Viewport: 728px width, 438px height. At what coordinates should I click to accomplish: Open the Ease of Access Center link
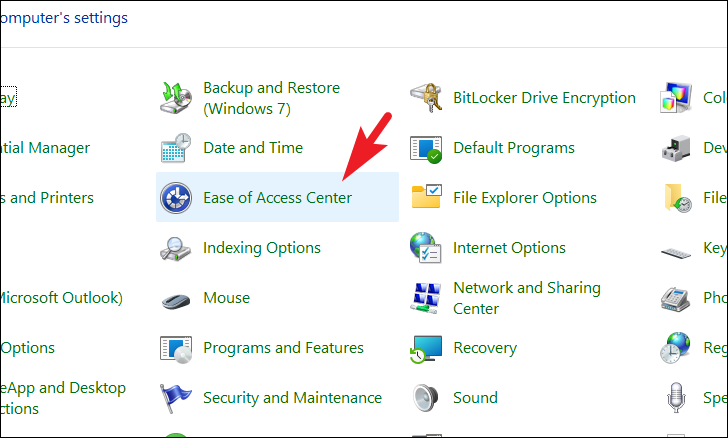[x=278, y=198]
